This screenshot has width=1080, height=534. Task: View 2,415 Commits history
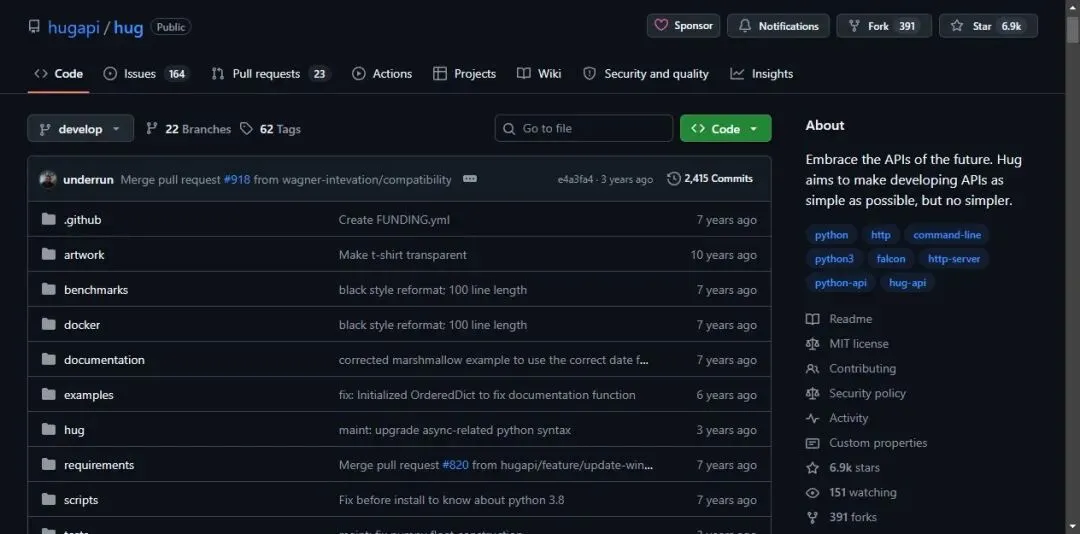(710, 178)
